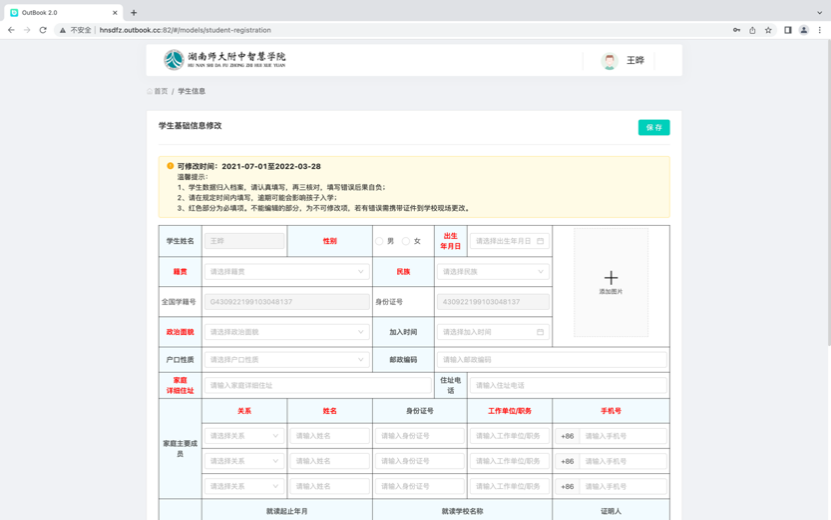Switch to the OutBook 2.0 tab
The width and height of the screenshot is (831, 520).
[60, 12]
